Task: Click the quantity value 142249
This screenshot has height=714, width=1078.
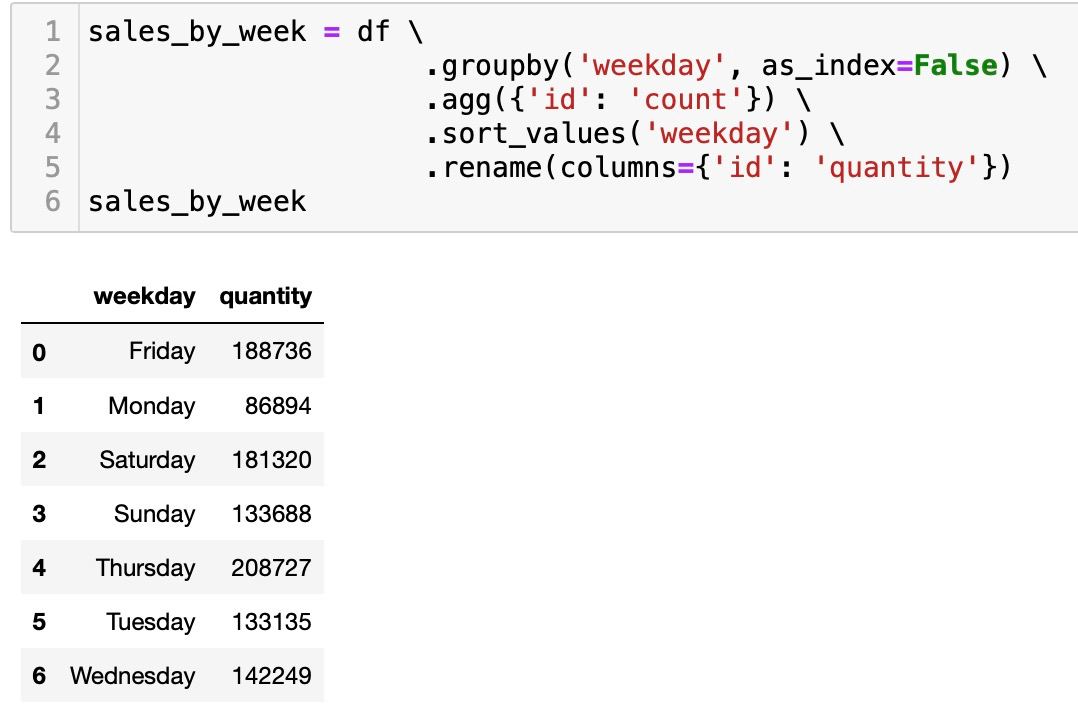Action: [x=272, y=676]
